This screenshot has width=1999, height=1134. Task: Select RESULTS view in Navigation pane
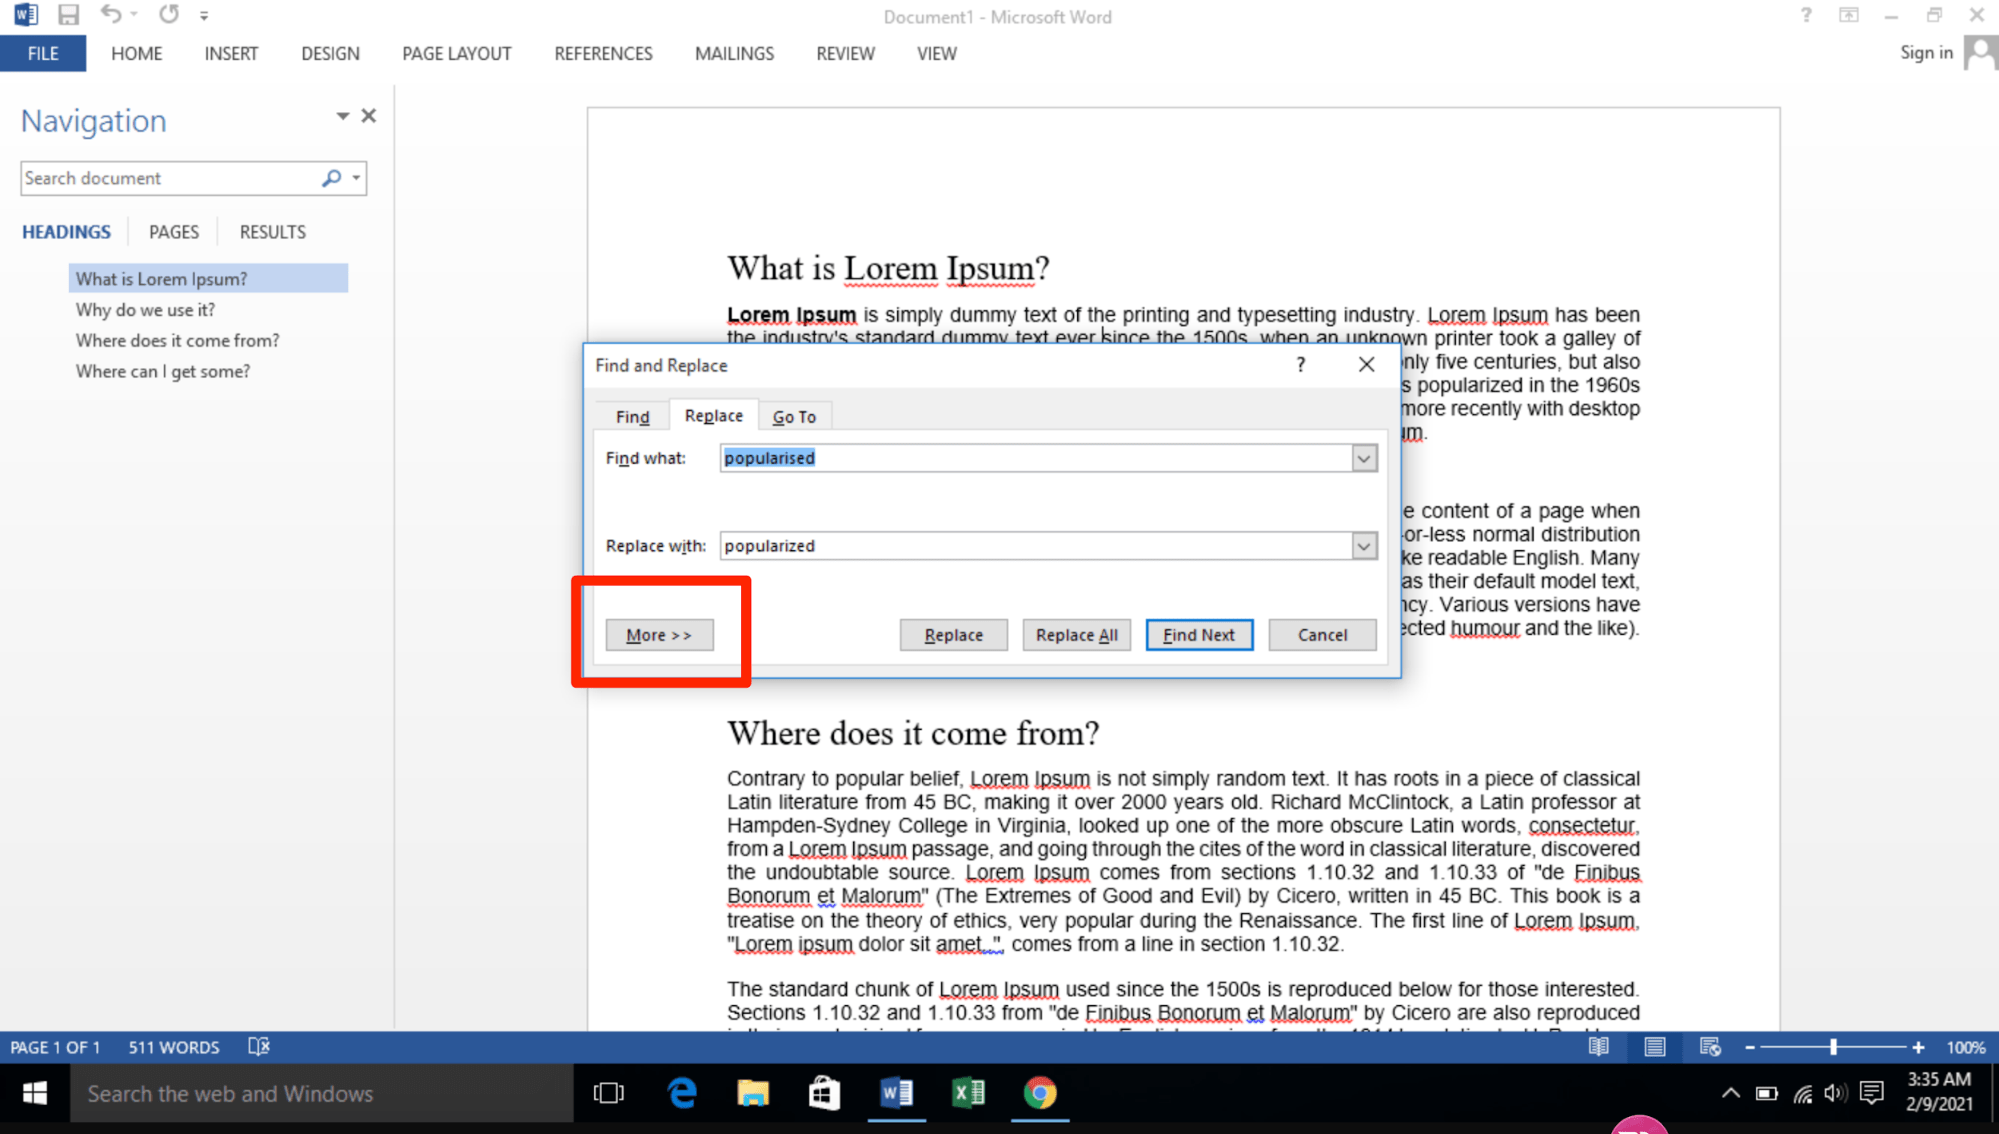(272, 231)
